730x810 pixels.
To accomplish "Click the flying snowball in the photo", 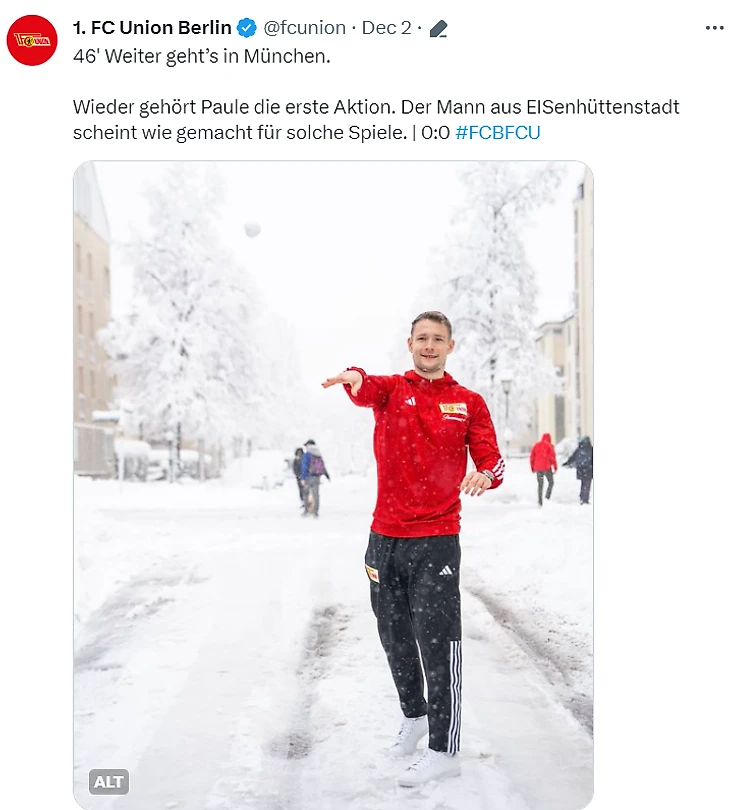I will [x=252, y=229].
